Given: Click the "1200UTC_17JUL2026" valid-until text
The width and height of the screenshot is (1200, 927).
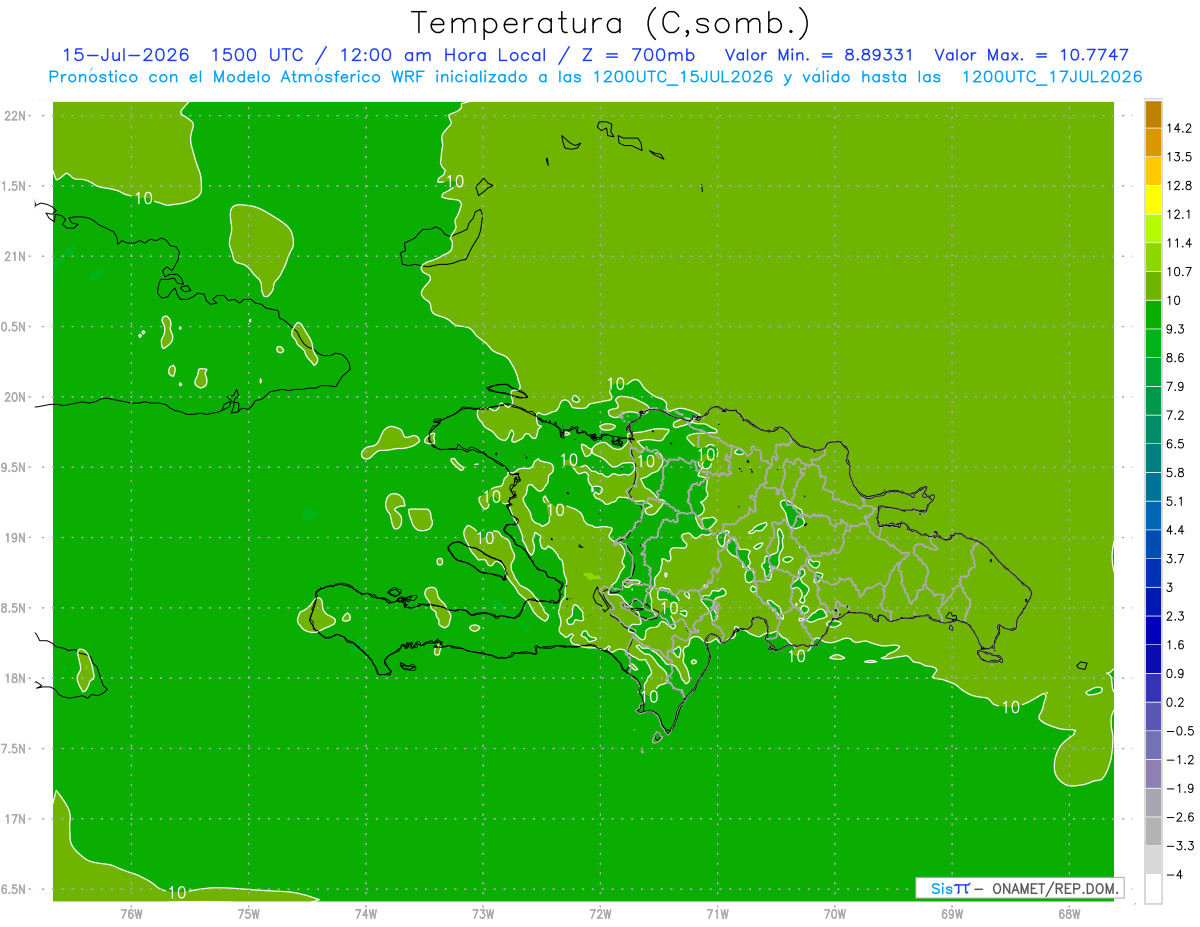Looking at the screenshot, I should [x=1052, y=77].
